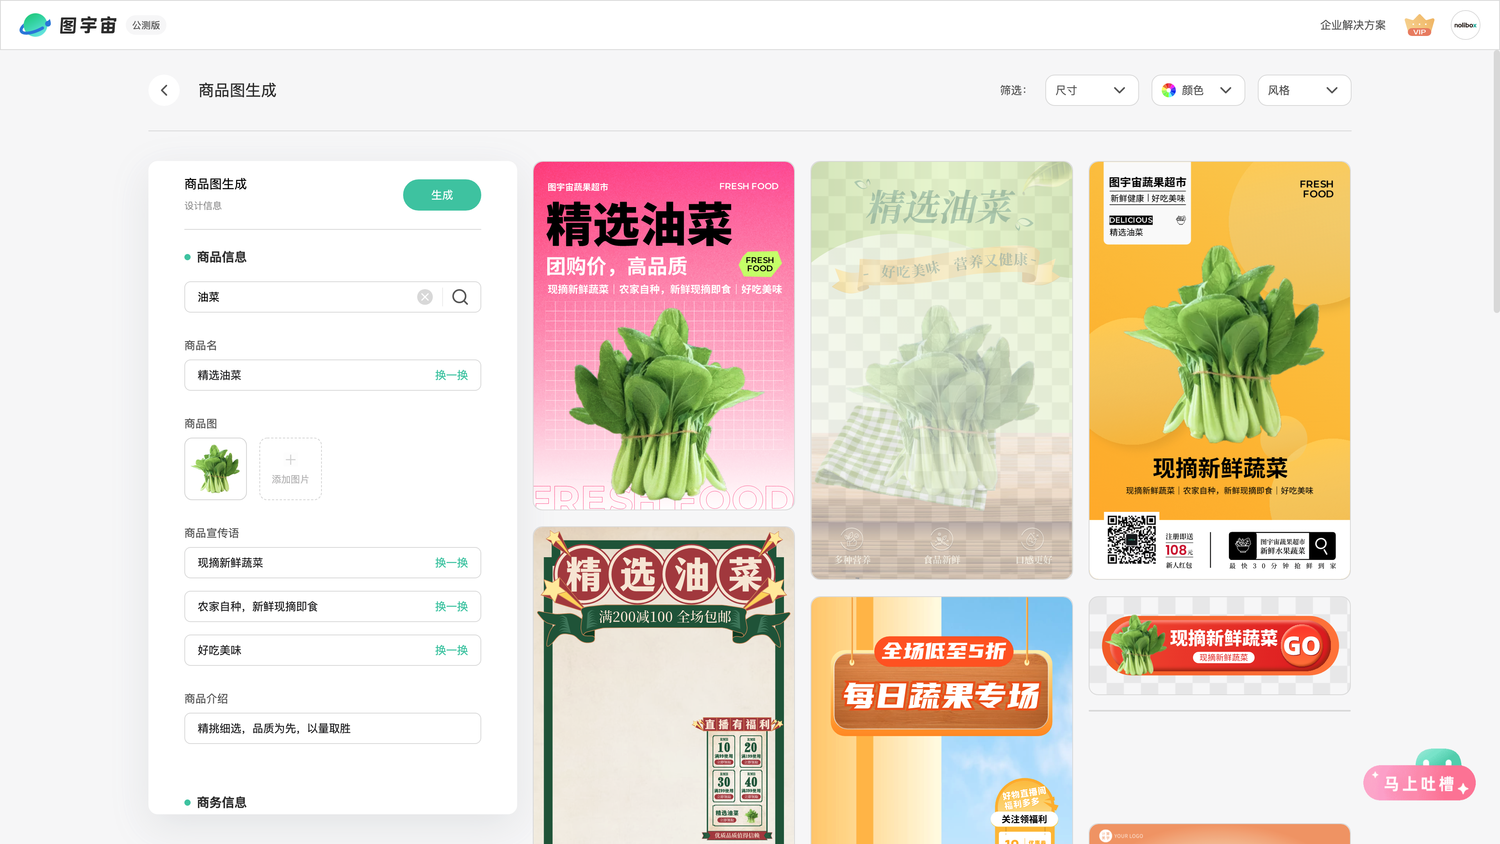1500x844 pixels.
Task: Go back with the left arrow button
Action: [x=164, y=90]
